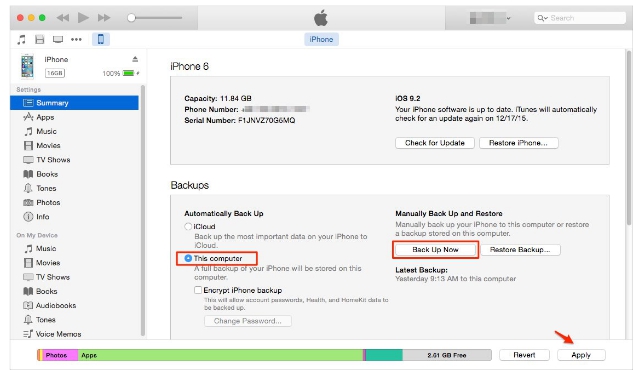
Task: Click Movies icon under On My Device
Action: point(28,263)
